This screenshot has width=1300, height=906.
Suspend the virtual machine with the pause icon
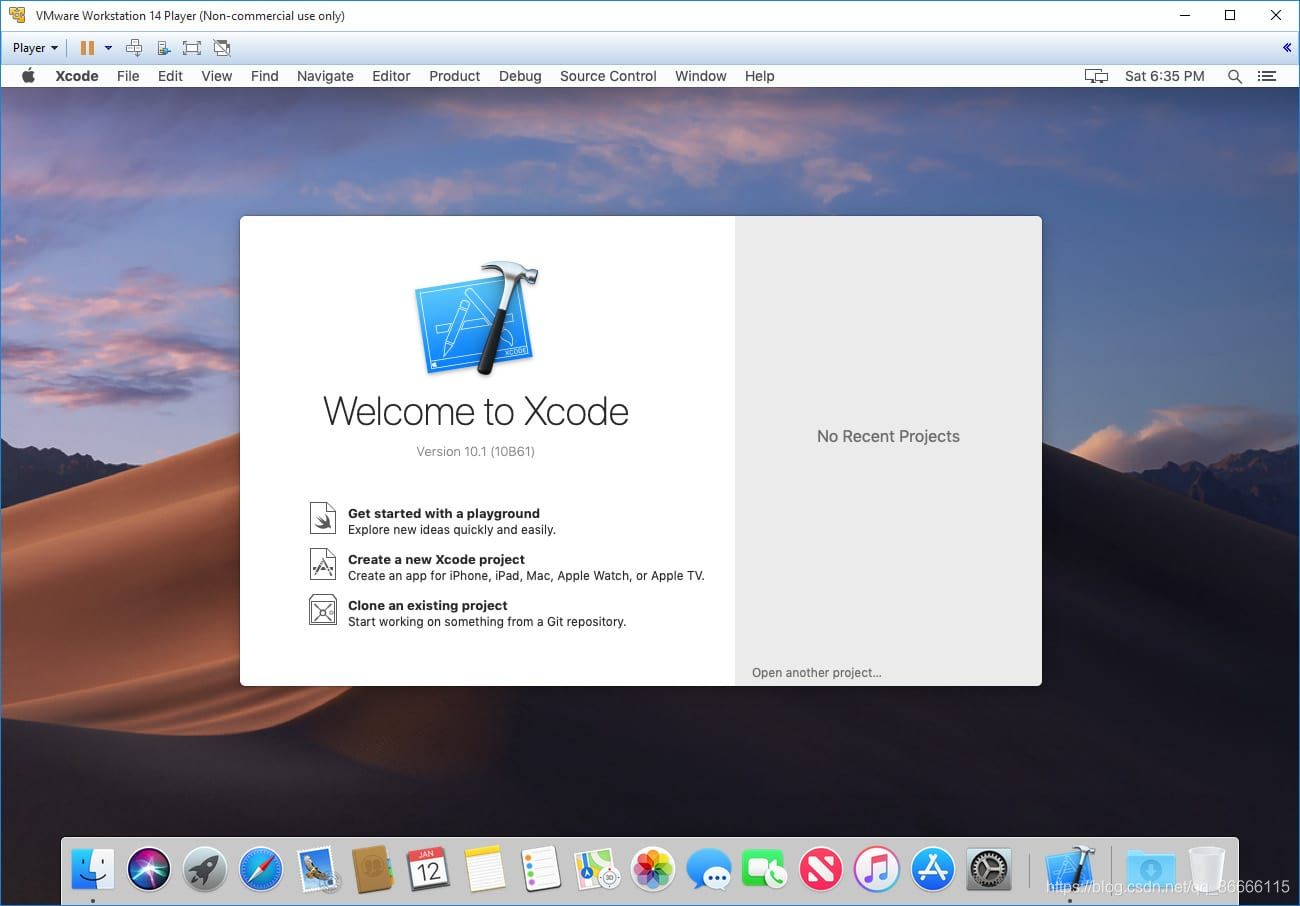(88, 47)
